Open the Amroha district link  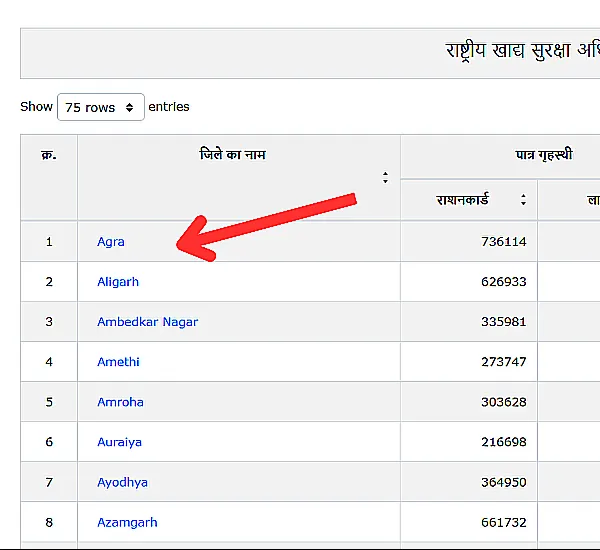coord(120,402)
